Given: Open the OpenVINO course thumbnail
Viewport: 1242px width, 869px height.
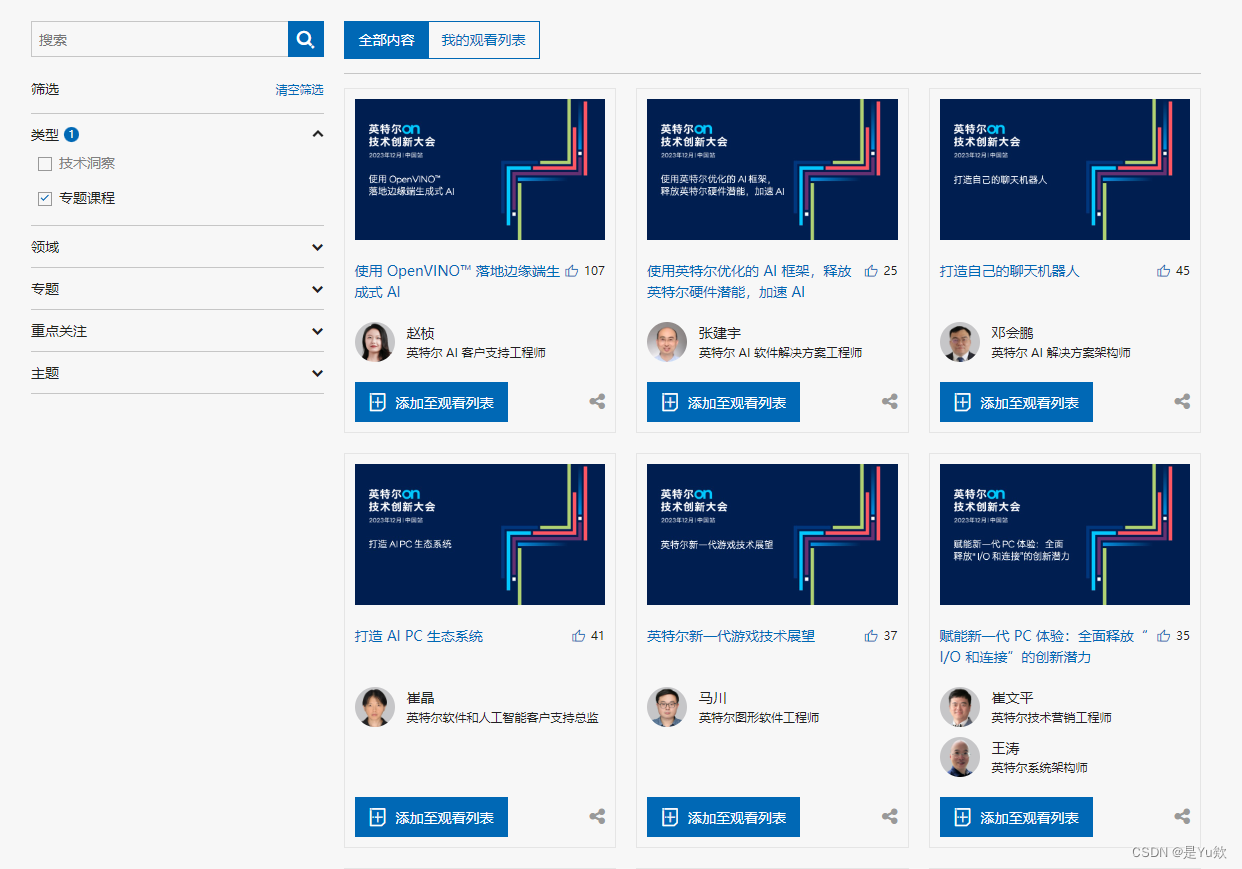Looking at the screenshot, I should click(x=480, y=169).
